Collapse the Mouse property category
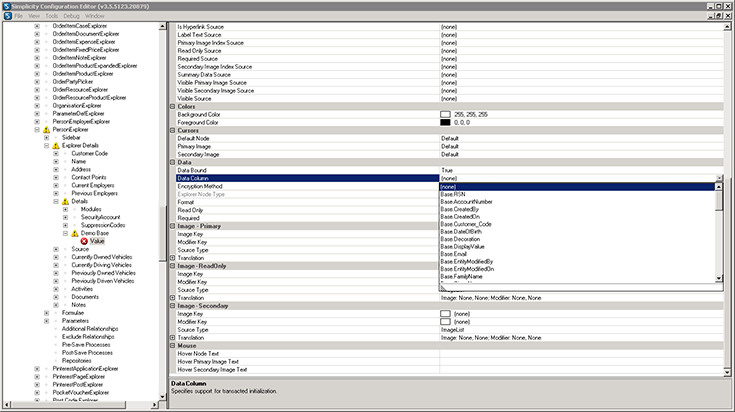This screenshot has height=412, width=735. 172,345
